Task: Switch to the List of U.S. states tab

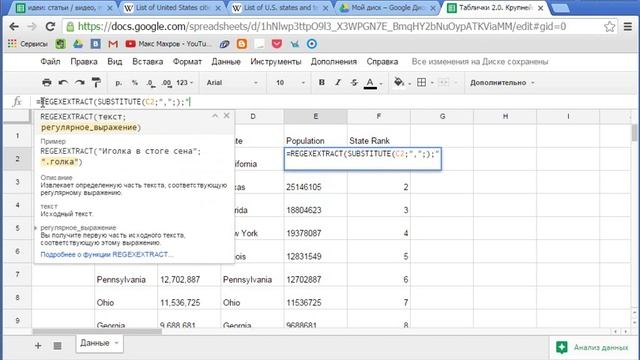Action: pos(280,8)
